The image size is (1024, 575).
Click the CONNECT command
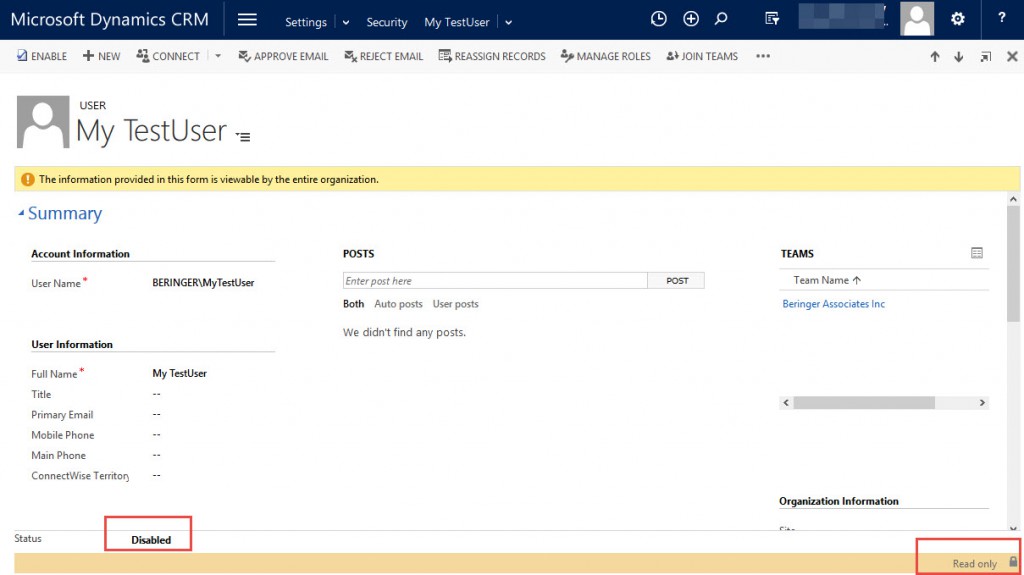(168, 56)
